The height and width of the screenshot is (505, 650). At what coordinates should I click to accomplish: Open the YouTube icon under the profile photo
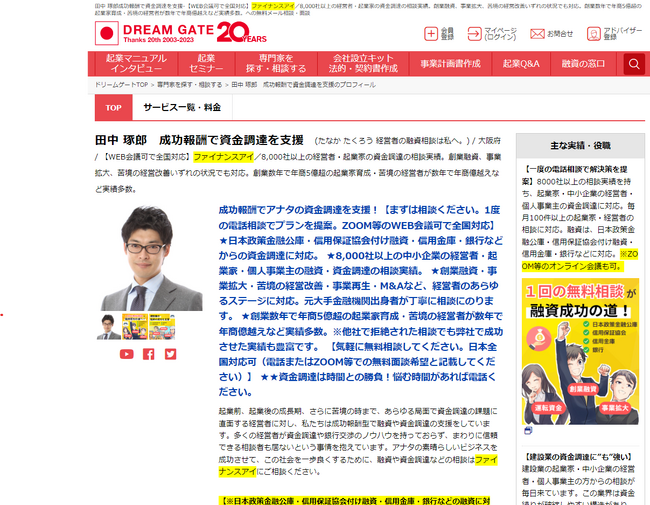(127, 354)
